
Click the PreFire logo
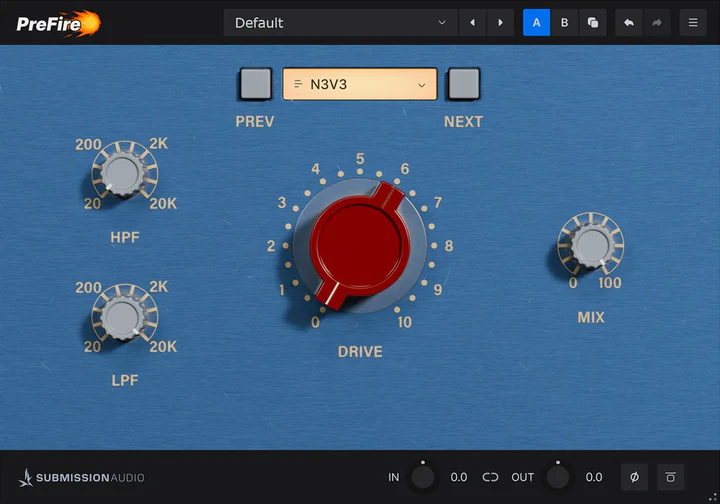coord(58,23)
